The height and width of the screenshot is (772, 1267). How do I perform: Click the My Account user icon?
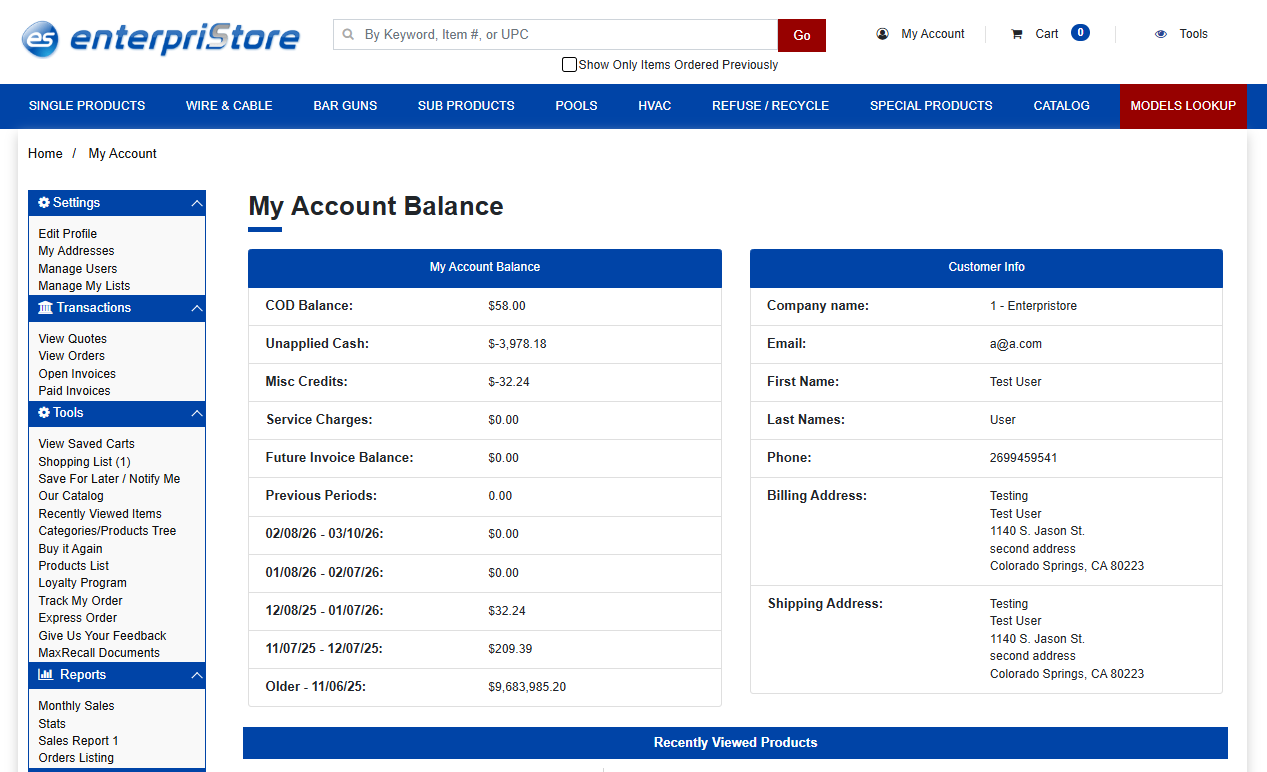pyautogui.click(x=882, y=34)
